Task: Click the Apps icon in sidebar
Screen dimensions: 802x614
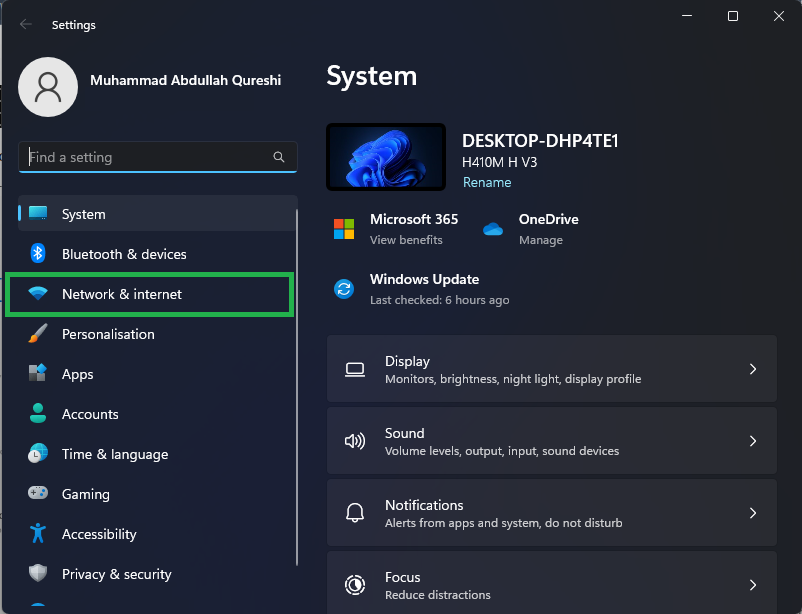Action: point(38,374)
